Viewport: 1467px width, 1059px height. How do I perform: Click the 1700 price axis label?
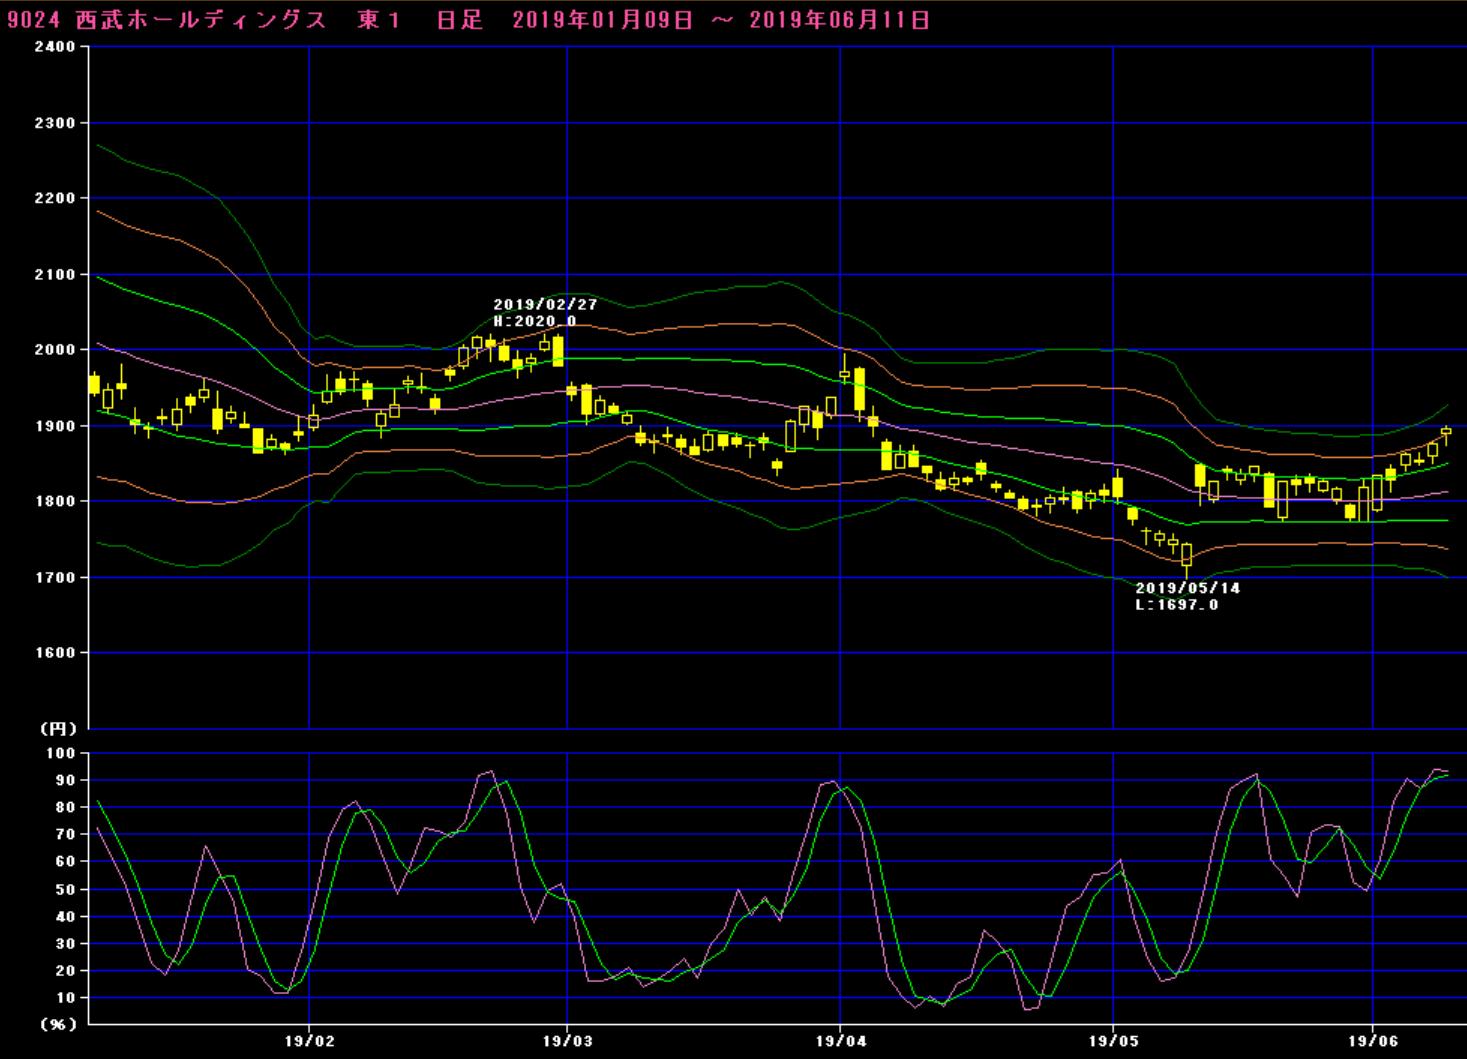coord(56,577)
